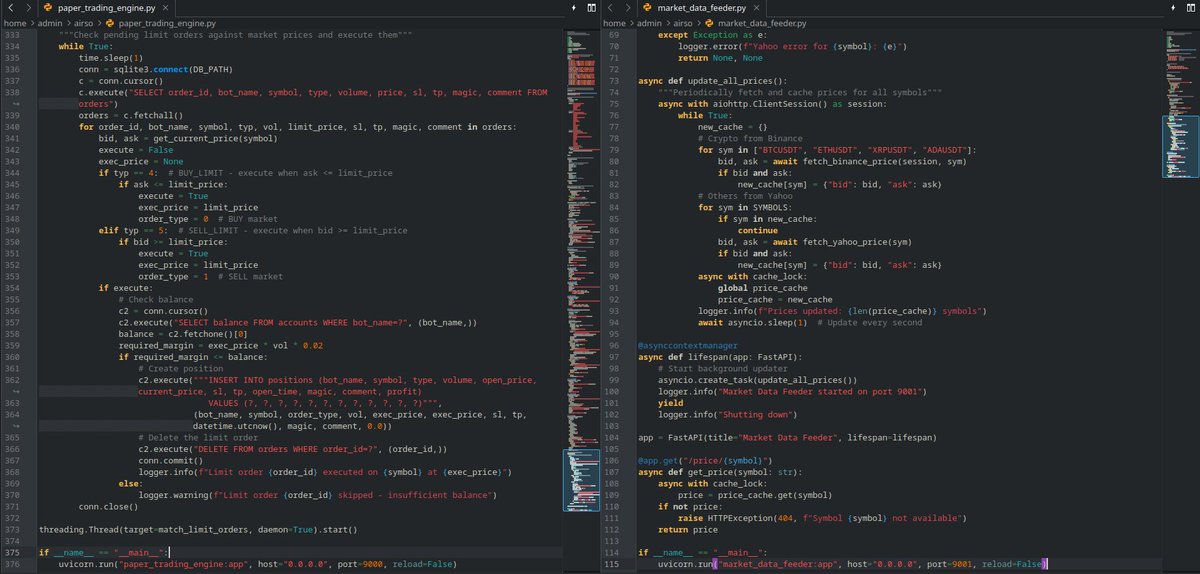Click 'continue' on line 87
1200x574 pixels.
pyautogui.click(x=758, y=231)
